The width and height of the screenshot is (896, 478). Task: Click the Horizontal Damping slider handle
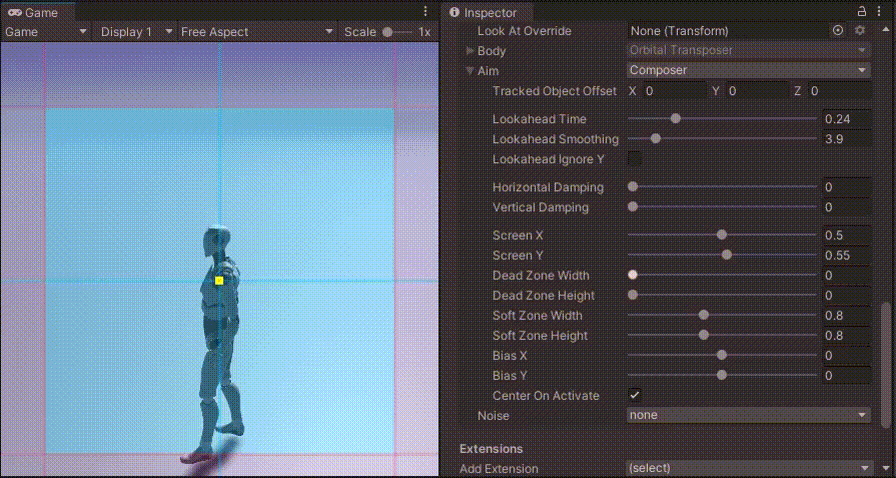click(x=633, y=187)
